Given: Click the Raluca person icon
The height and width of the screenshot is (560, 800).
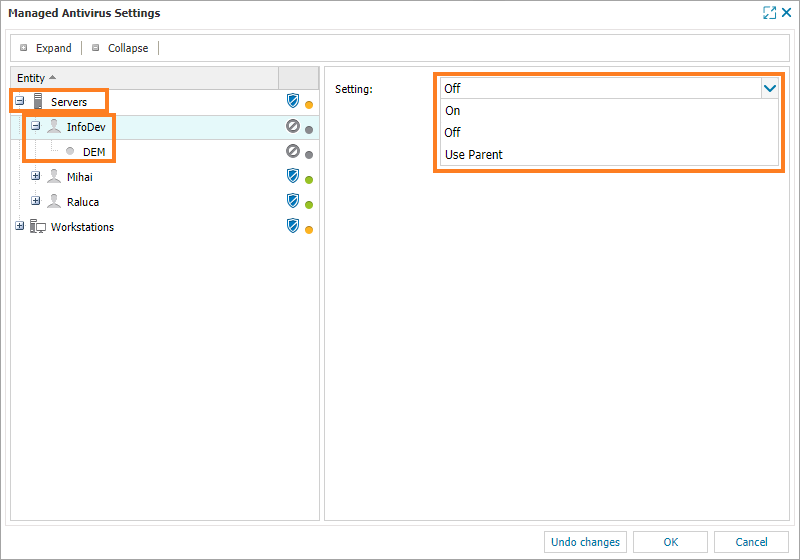Looking at the screenshot, I should coord(54,201).
